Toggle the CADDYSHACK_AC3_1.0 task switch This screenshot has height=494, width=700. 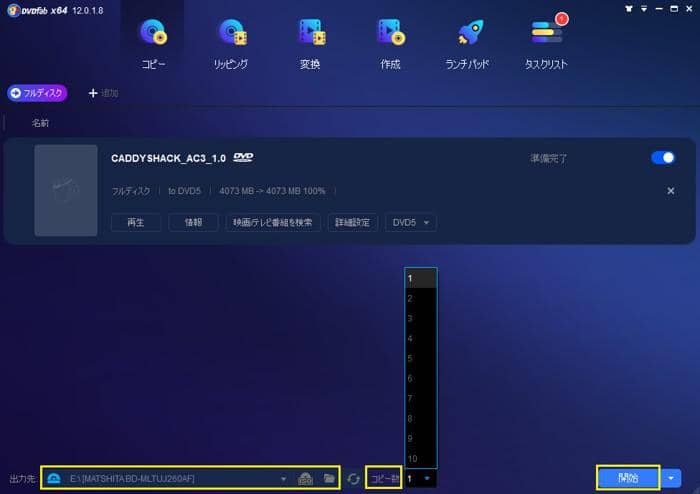(x=663, y=158)
